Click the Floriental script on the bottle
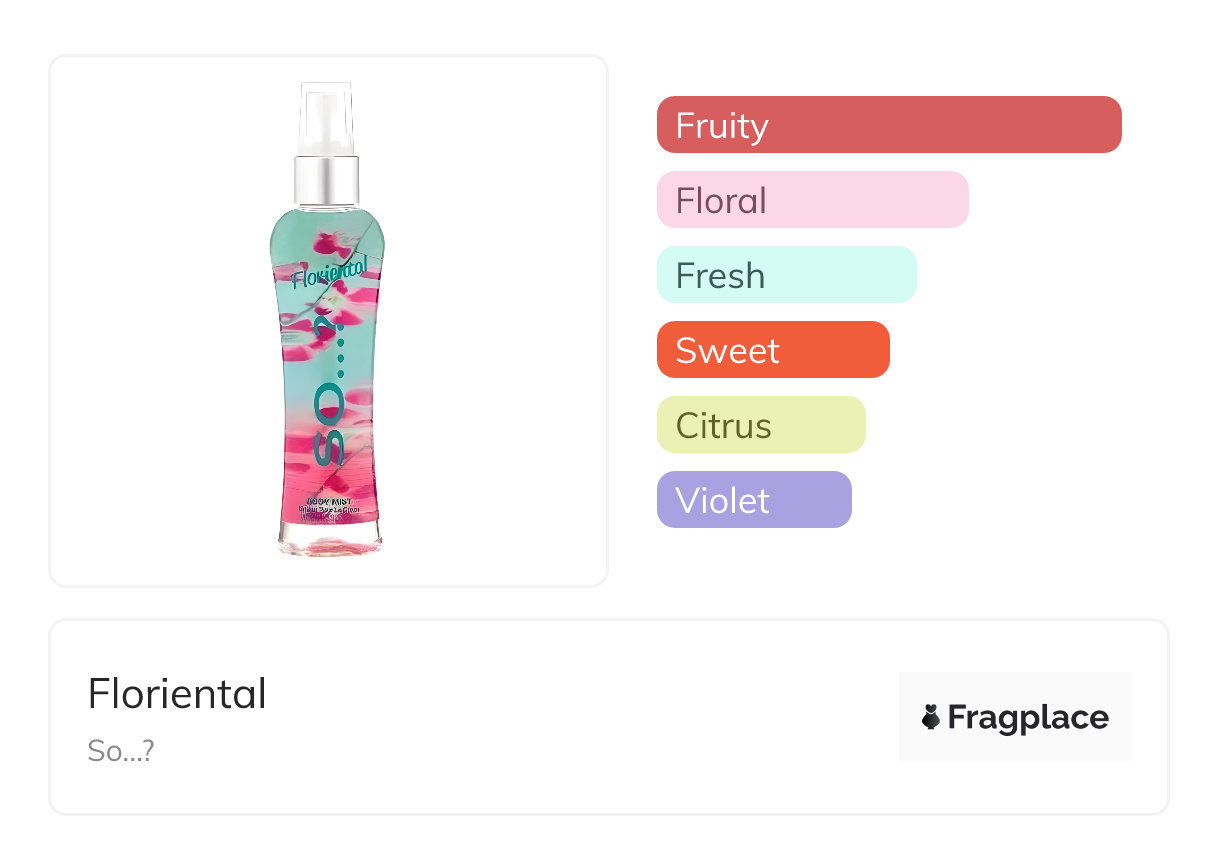 coord(329,271)
